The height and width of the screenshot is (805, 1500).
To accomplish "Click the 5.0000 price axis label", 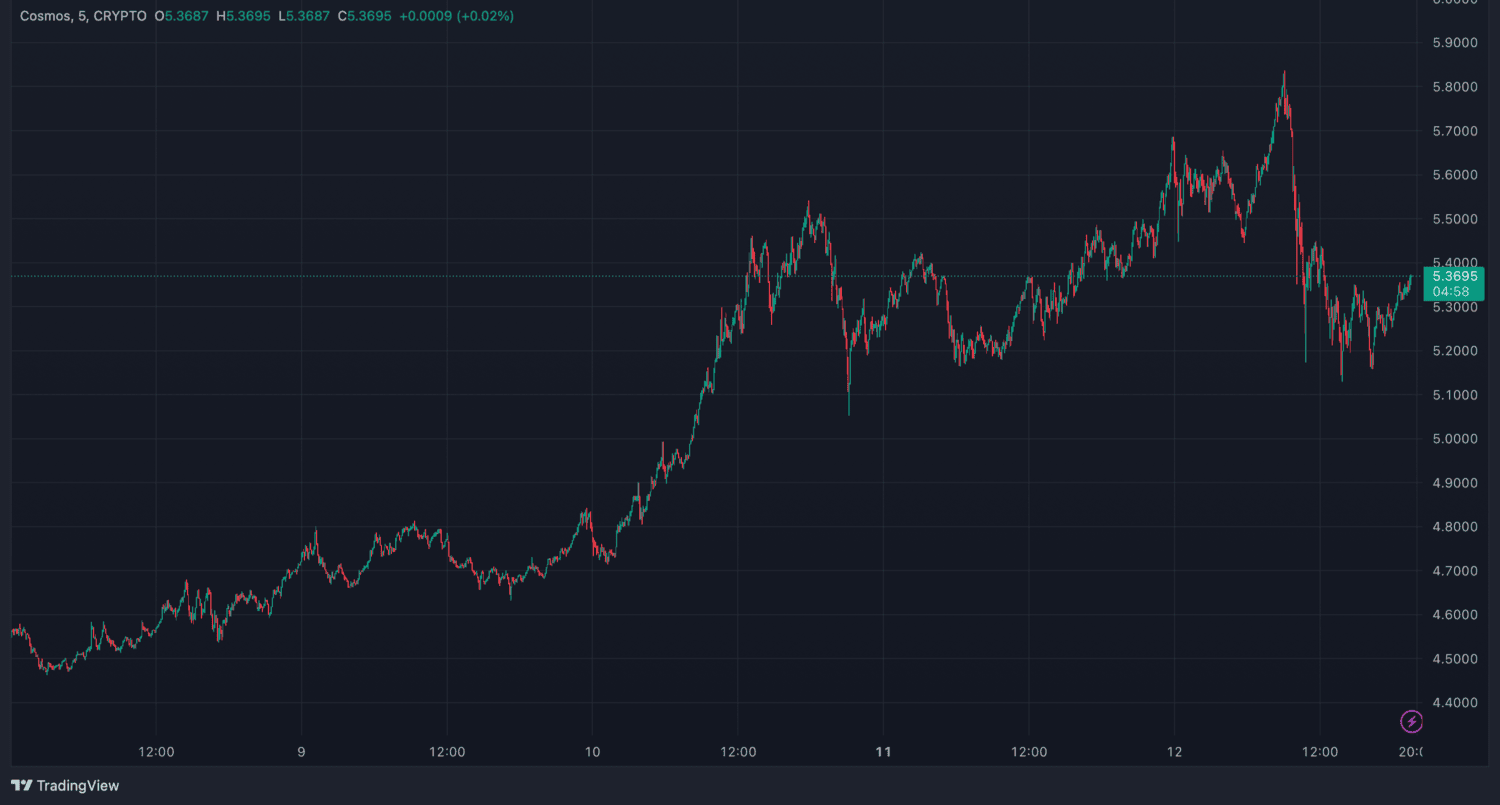I will (1455, 439).
